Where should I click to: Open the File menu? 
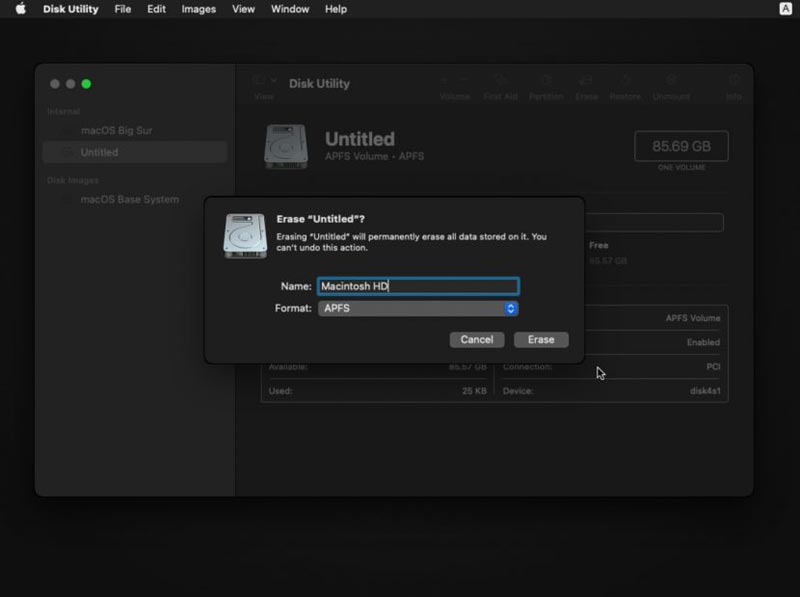[122, 9]
